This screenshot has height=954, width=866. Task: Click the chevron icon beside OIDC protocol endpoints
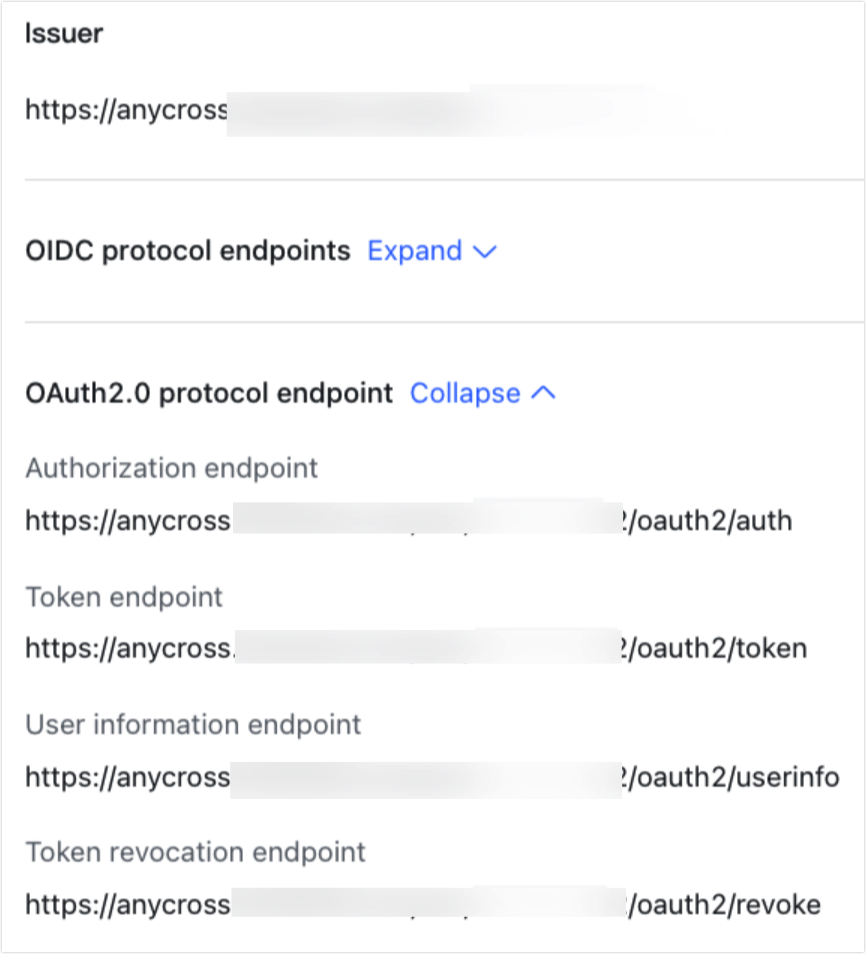484,252
